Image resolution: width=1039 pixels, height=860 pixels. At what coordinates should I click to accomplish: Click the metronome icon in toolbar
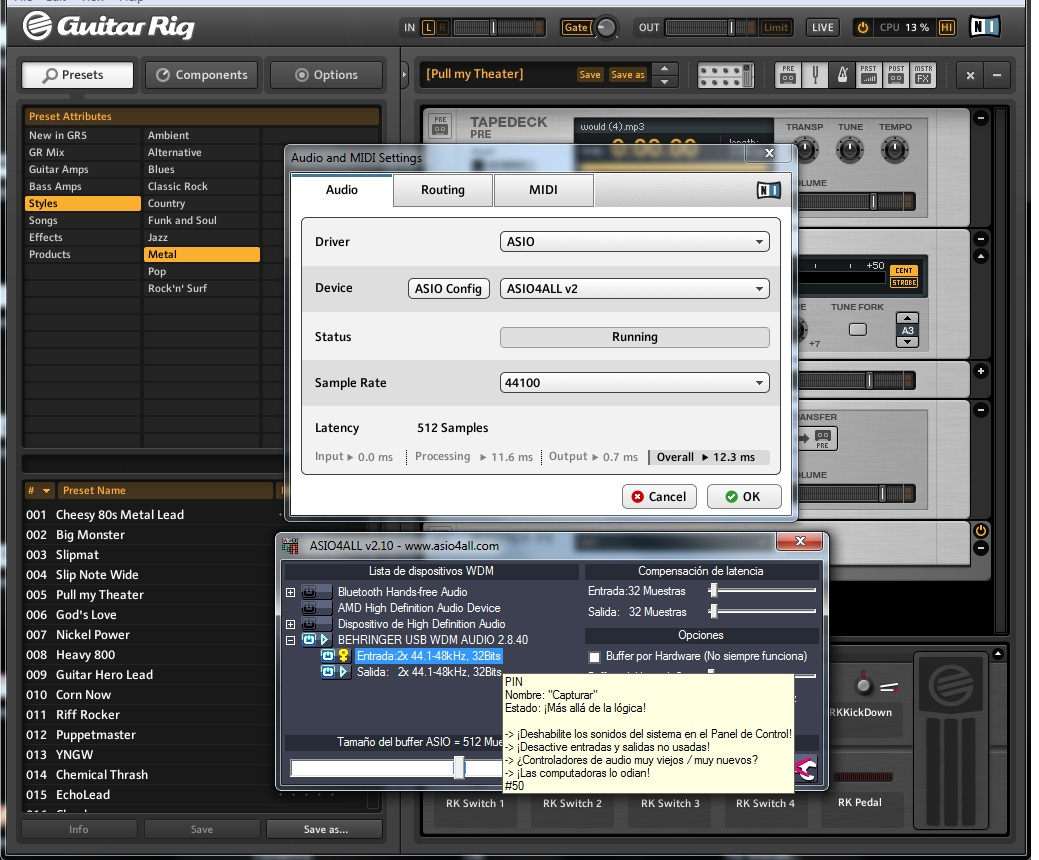tap(841, 75)
